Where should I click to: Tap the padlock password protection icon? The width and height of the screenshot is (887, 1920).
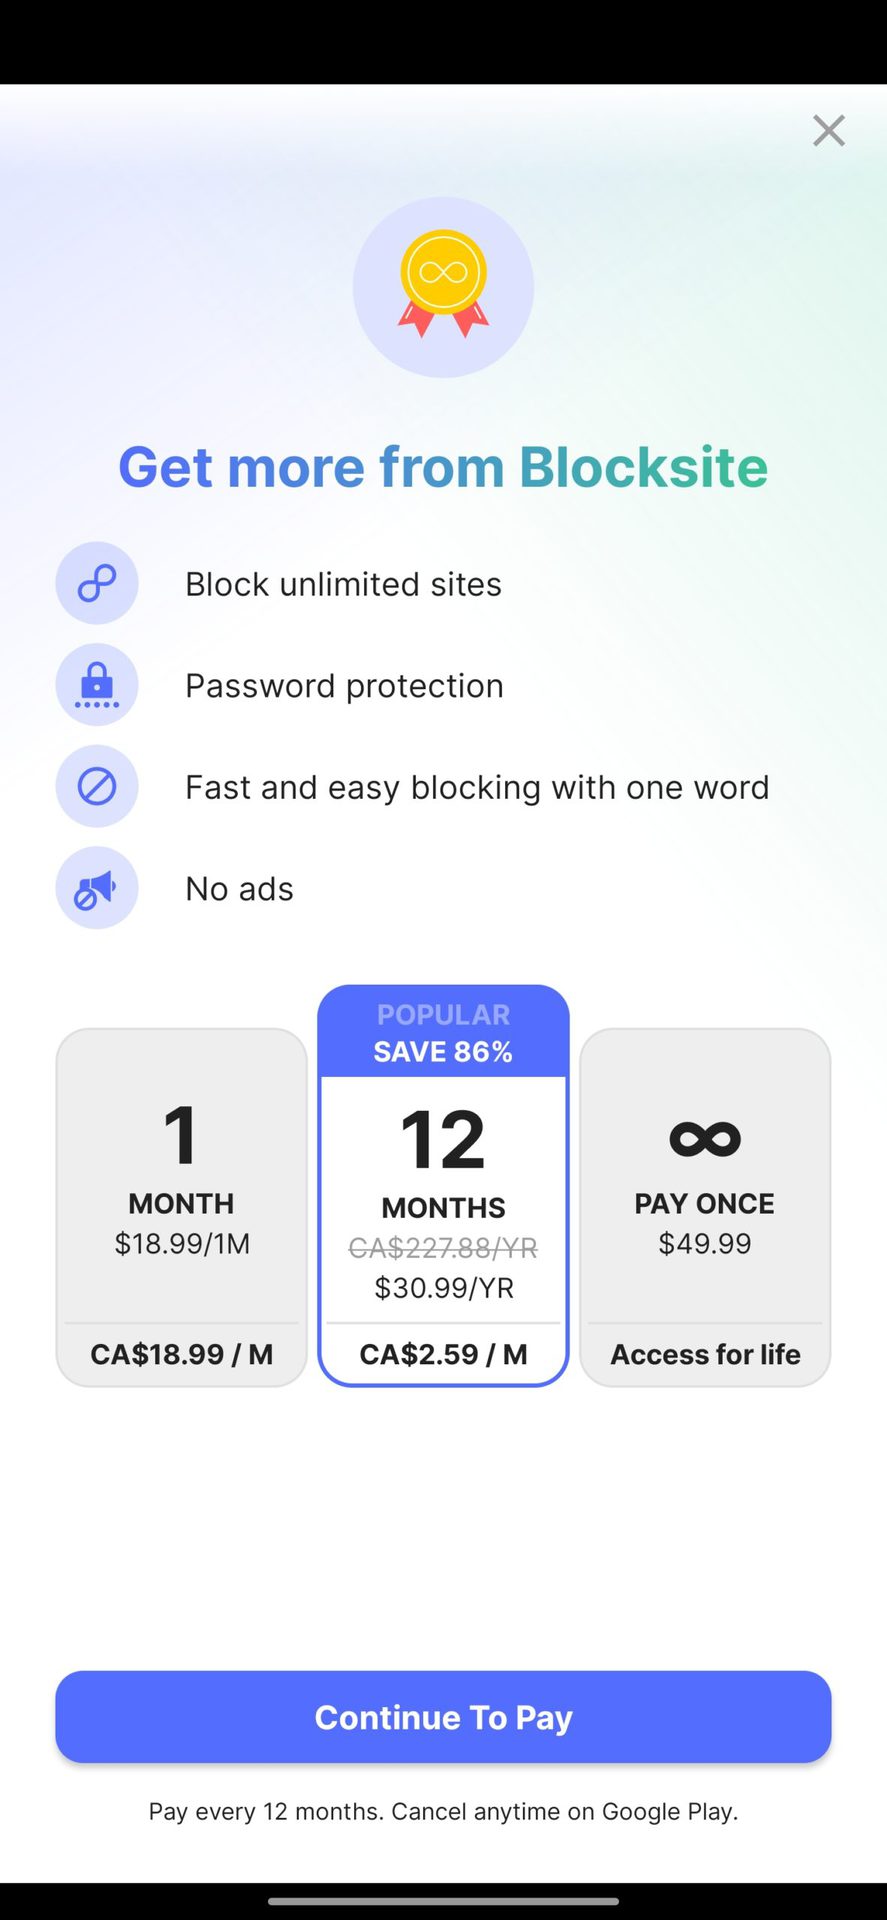coord(97,685)
